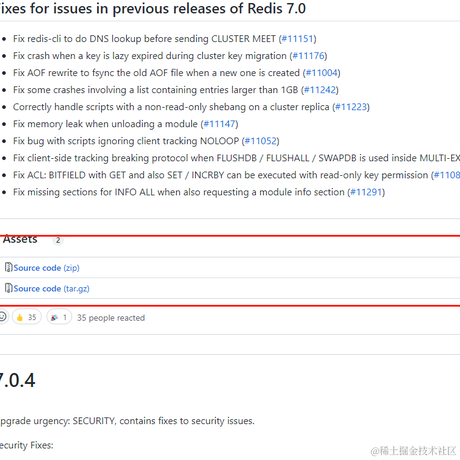Click the Assets count badge showing 2

[x=58, y=240]
